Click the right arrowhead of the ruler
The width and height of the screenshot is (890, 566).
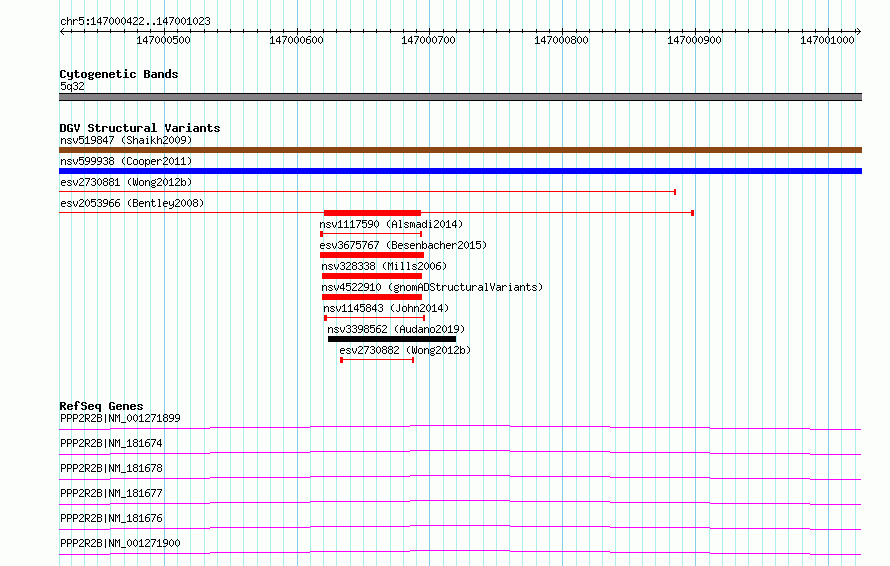point(859,31)
